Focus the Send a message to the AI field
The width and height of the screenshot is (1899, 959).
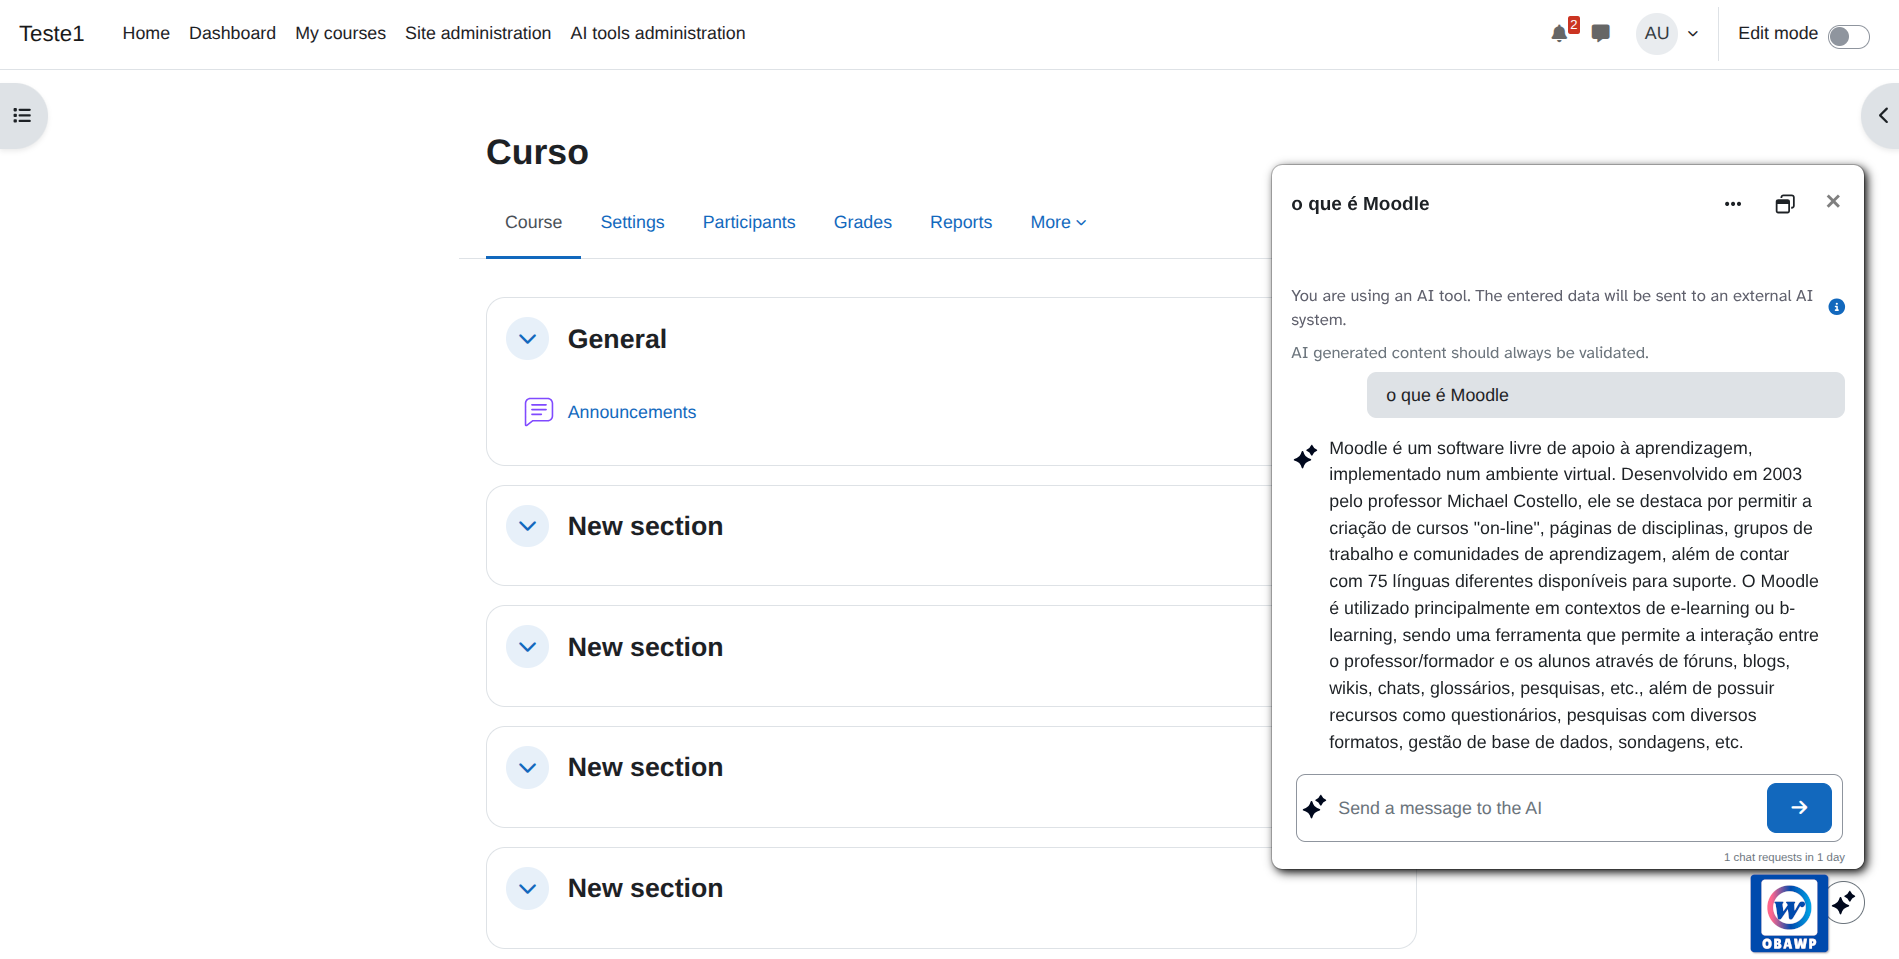(1547, 808)
